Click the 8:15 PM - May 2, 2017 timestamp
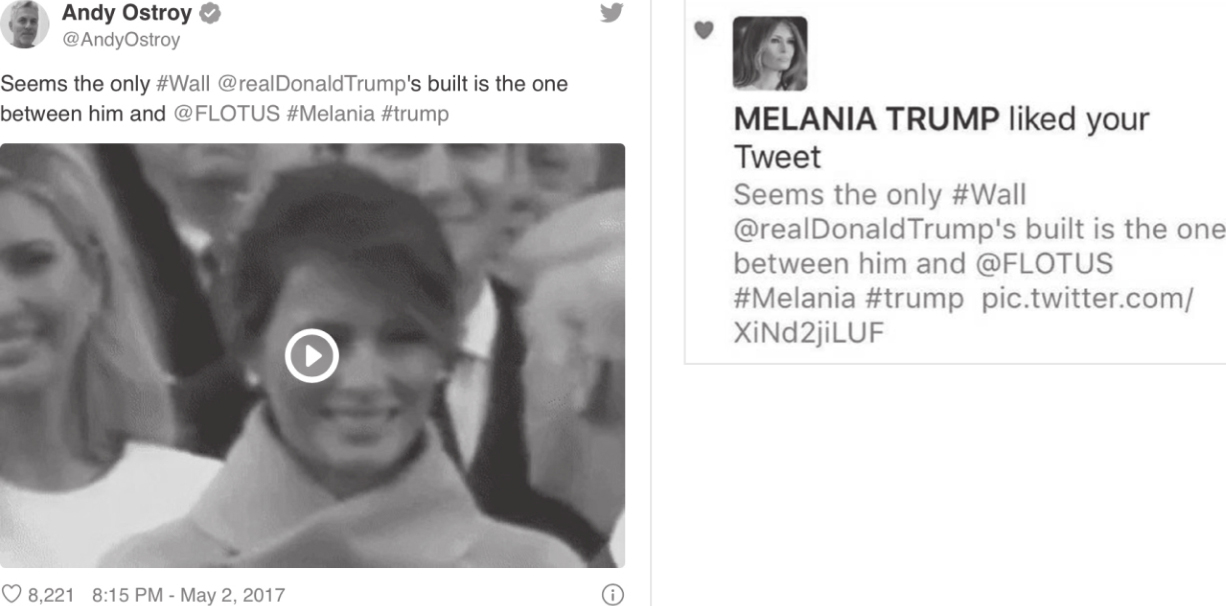This screenshot has height=606, width=1226. tap(188, 595)
